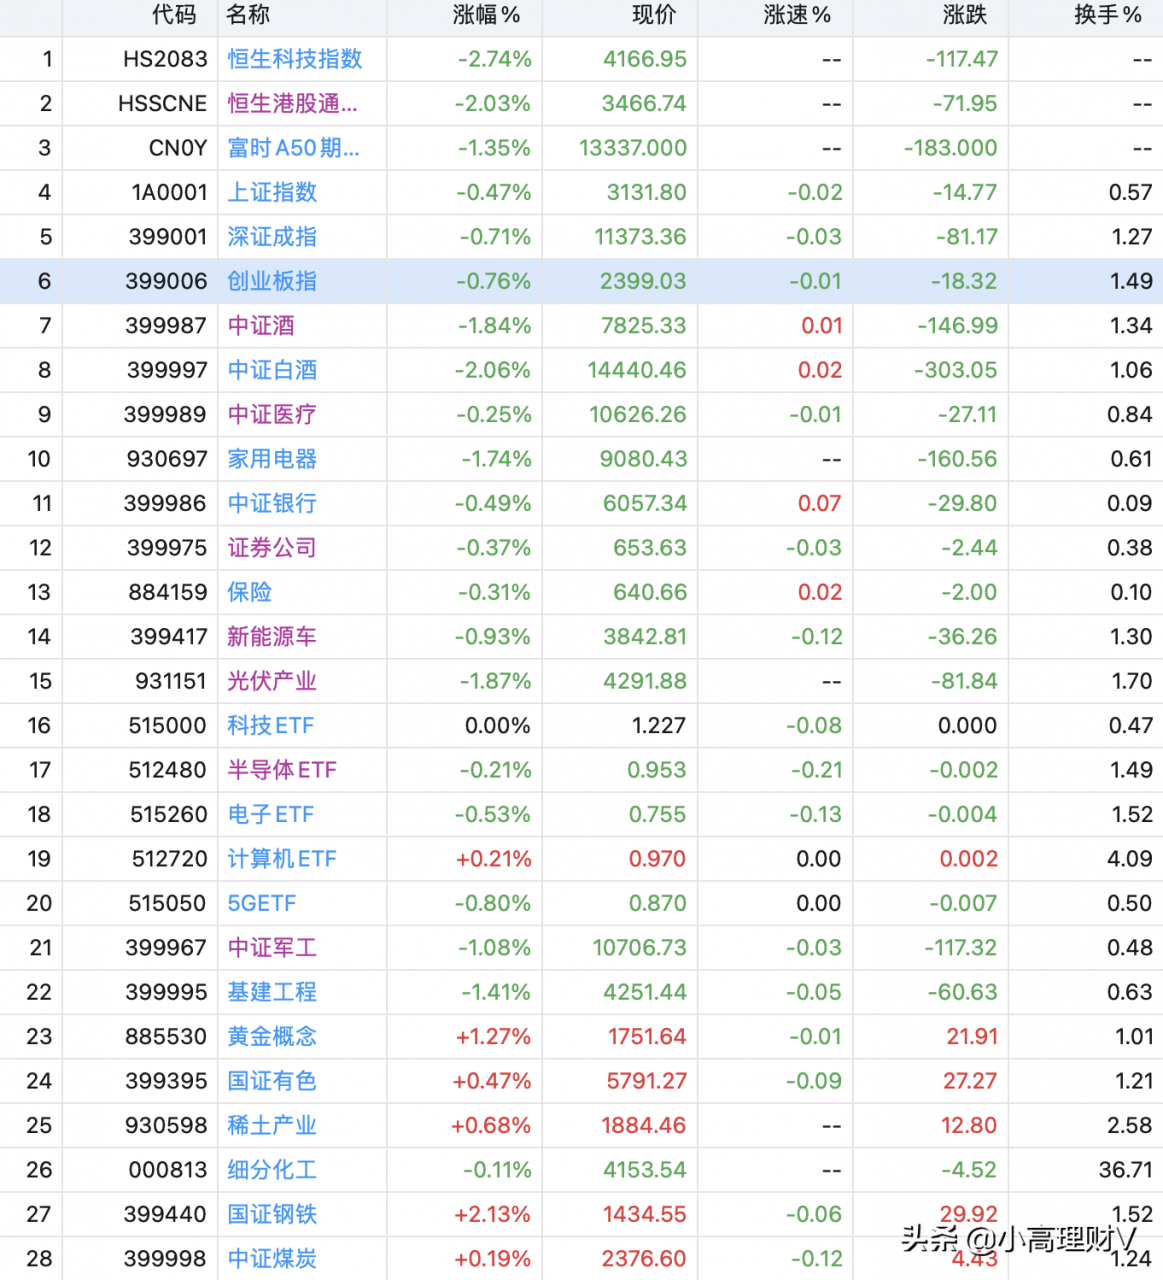1163x1280 pixels.
Task: View the 中证白酒 index
Action: pos(270,370)
